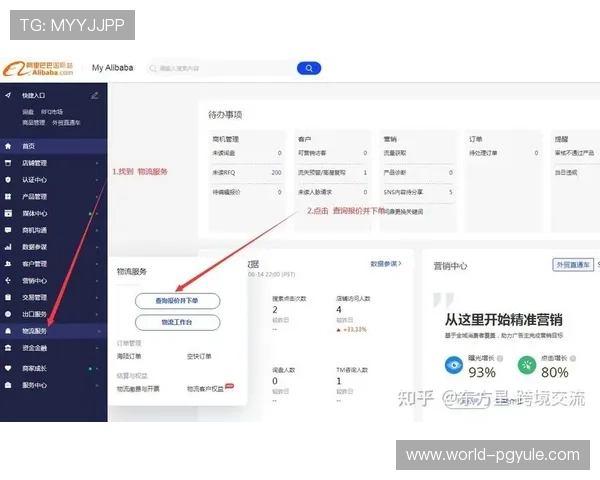The height and width of the screenshot is (480, 600).
Task: Select the 物流服务 menu label
Action: pos(34,331)
